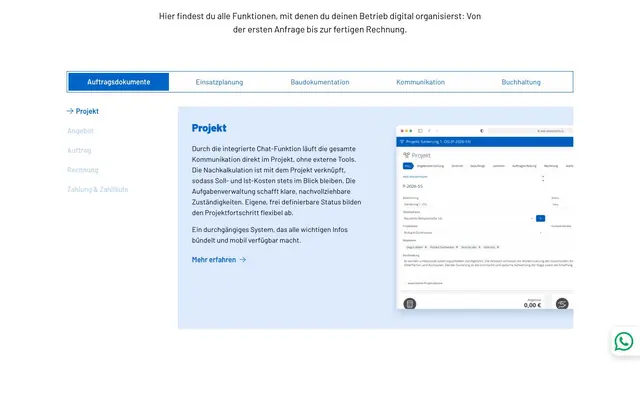
Task: Click the paragraph starting "Durch die integrierte Chat-Funktion"
Action: pyautogui.click(x=277, y=180)
